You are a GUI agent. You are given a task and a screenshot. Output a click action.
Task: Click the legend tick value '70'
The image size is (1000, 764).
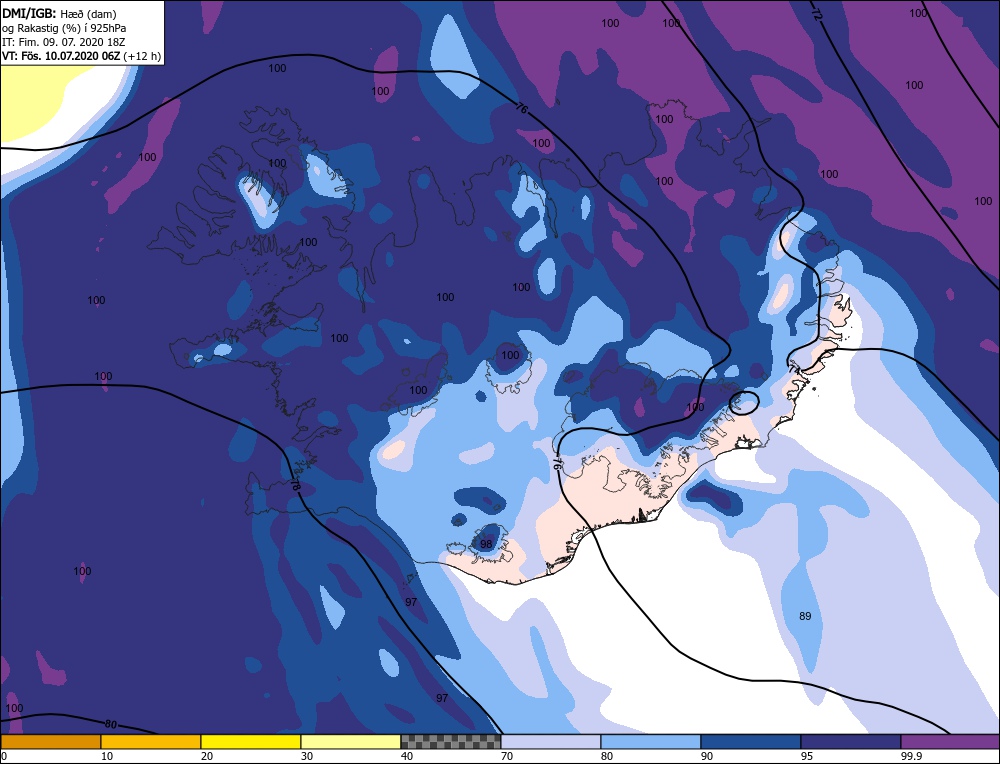[x=508, y=756]
